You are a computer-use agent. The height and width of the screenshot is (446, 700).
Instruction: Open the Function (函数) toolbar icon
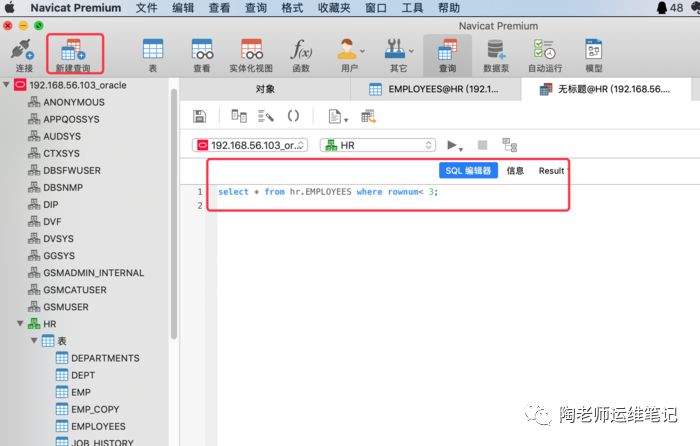point(301,55)
